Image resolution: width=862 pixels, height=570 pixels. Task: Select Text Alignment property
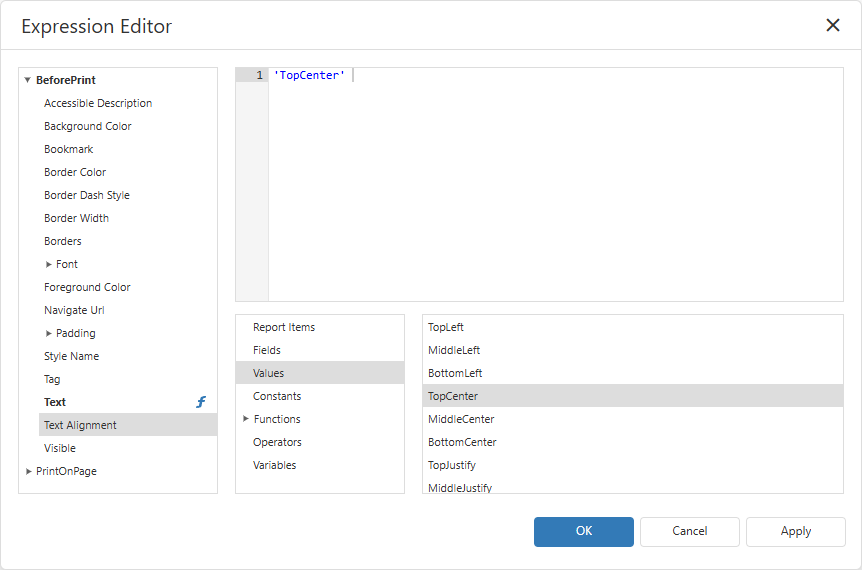pos(128,425)
